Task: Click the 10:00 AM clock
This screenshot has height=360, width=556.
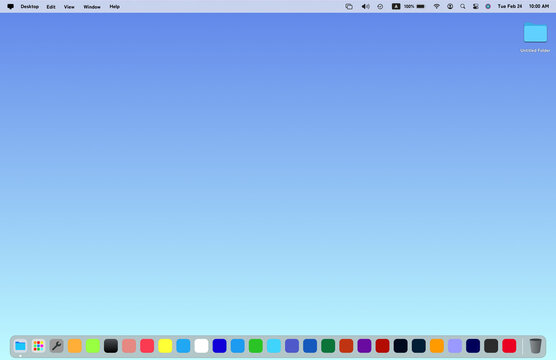Action: point(539,6)
